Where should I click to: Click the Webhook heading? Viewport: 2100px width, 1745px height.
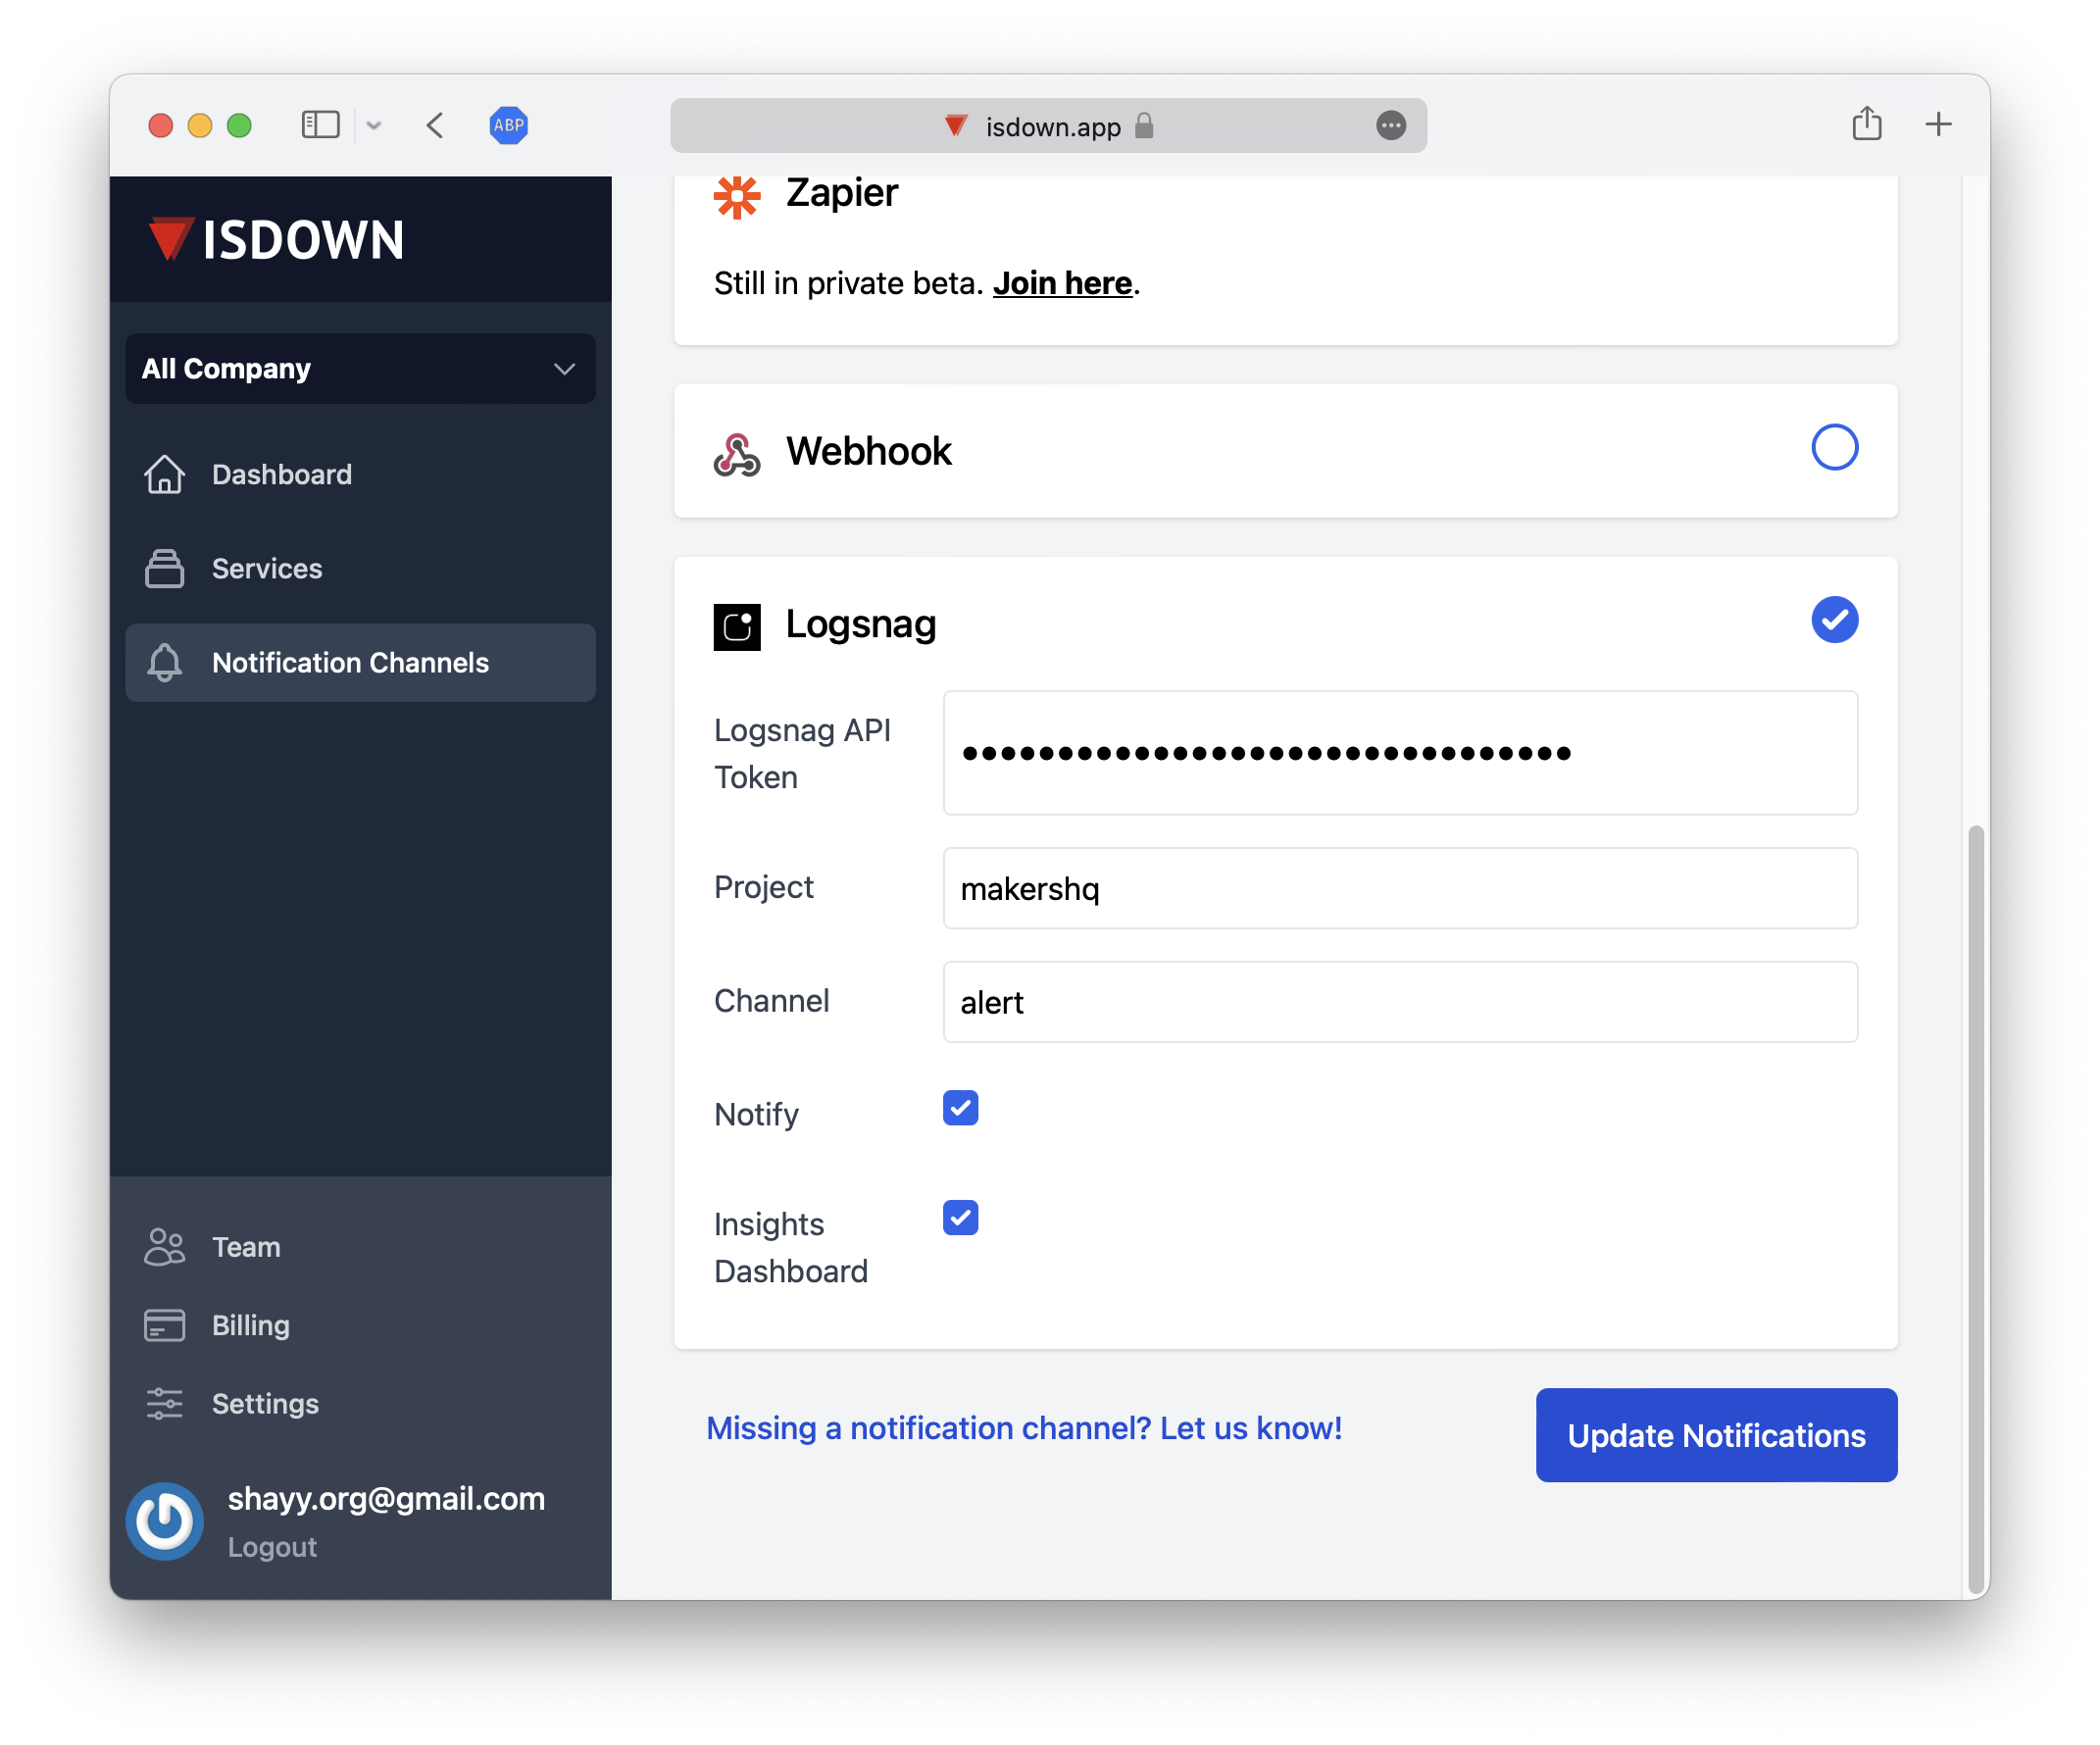869,451
